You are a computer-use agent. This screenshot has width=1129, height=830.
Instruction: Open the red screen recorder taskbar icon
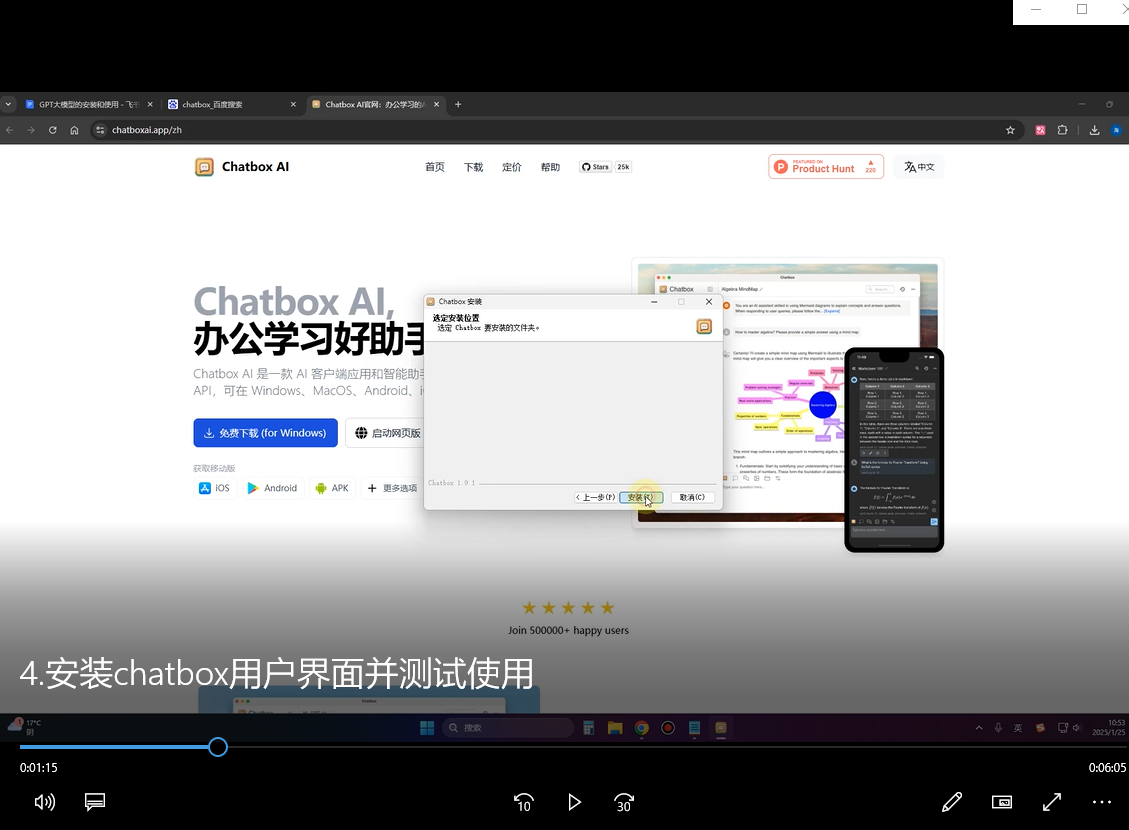pyautogui.click(x=668, y=728)
